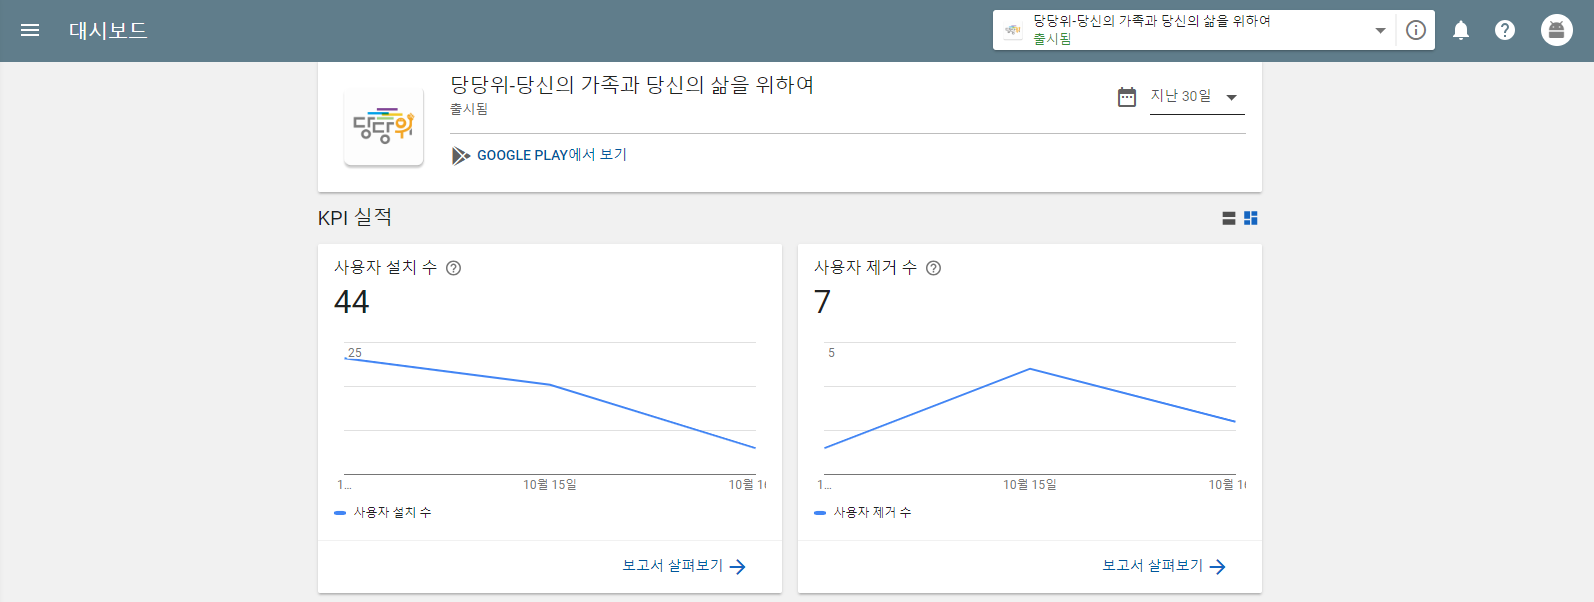The height and width of the screenshot is (602, 1594).
Task: Click 10월 15일 label on installs chart
Action: tap(550, 485)
